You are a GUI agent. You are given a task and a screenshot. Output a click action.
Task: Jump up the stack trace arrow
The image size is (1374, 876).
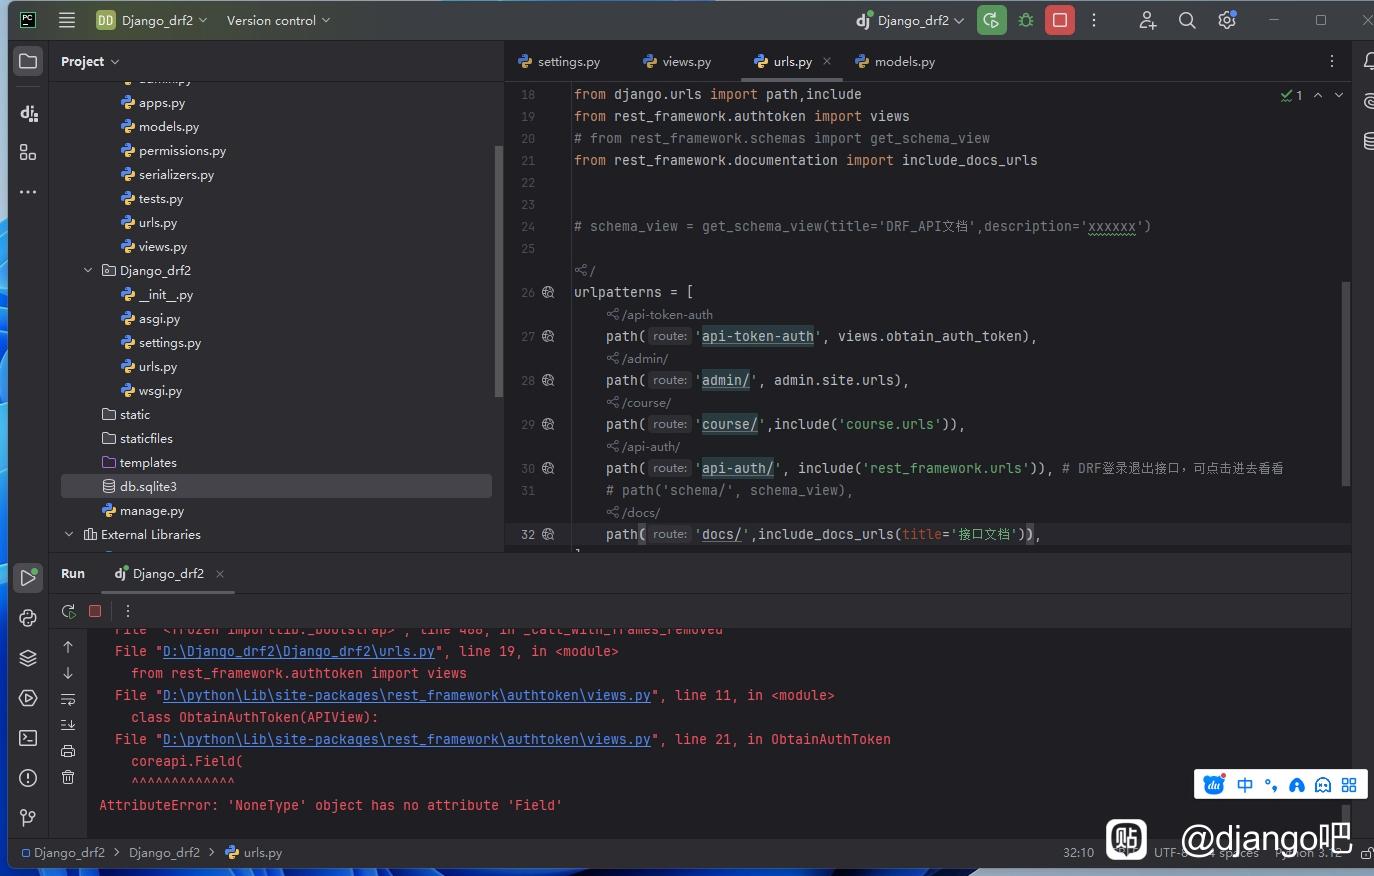(68, 647)
